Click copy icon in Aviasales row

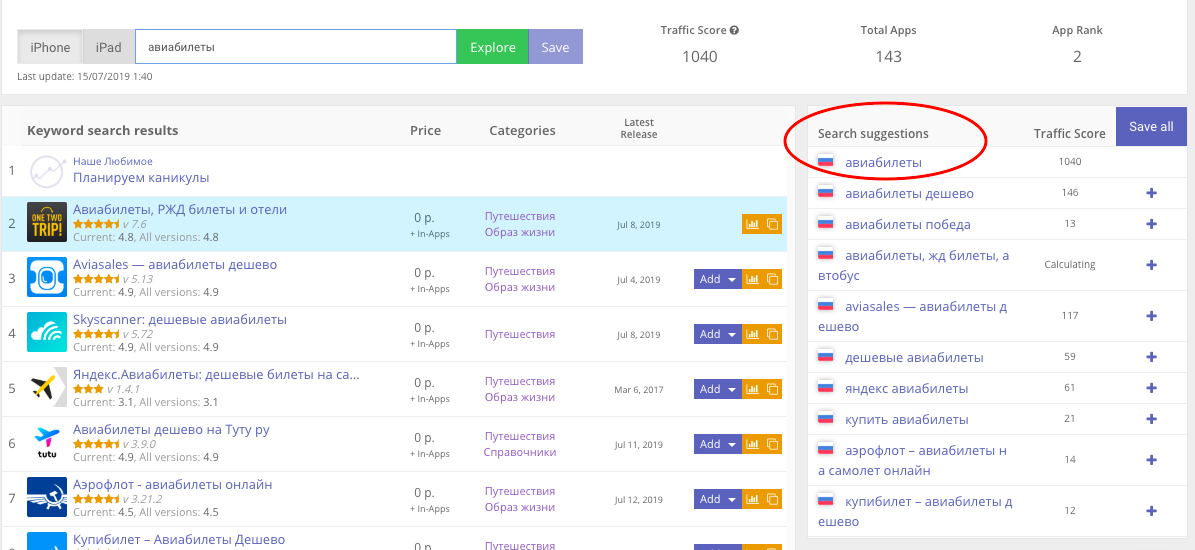coord(772,279)
